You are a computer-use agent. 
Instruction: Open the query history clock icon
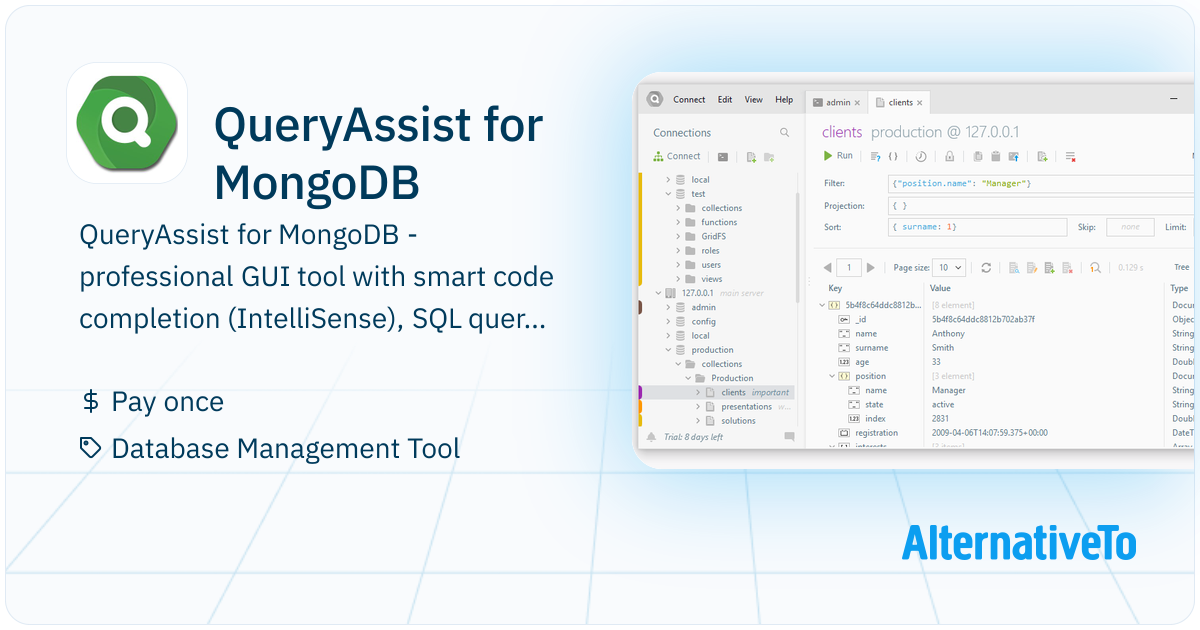(921, 157)
